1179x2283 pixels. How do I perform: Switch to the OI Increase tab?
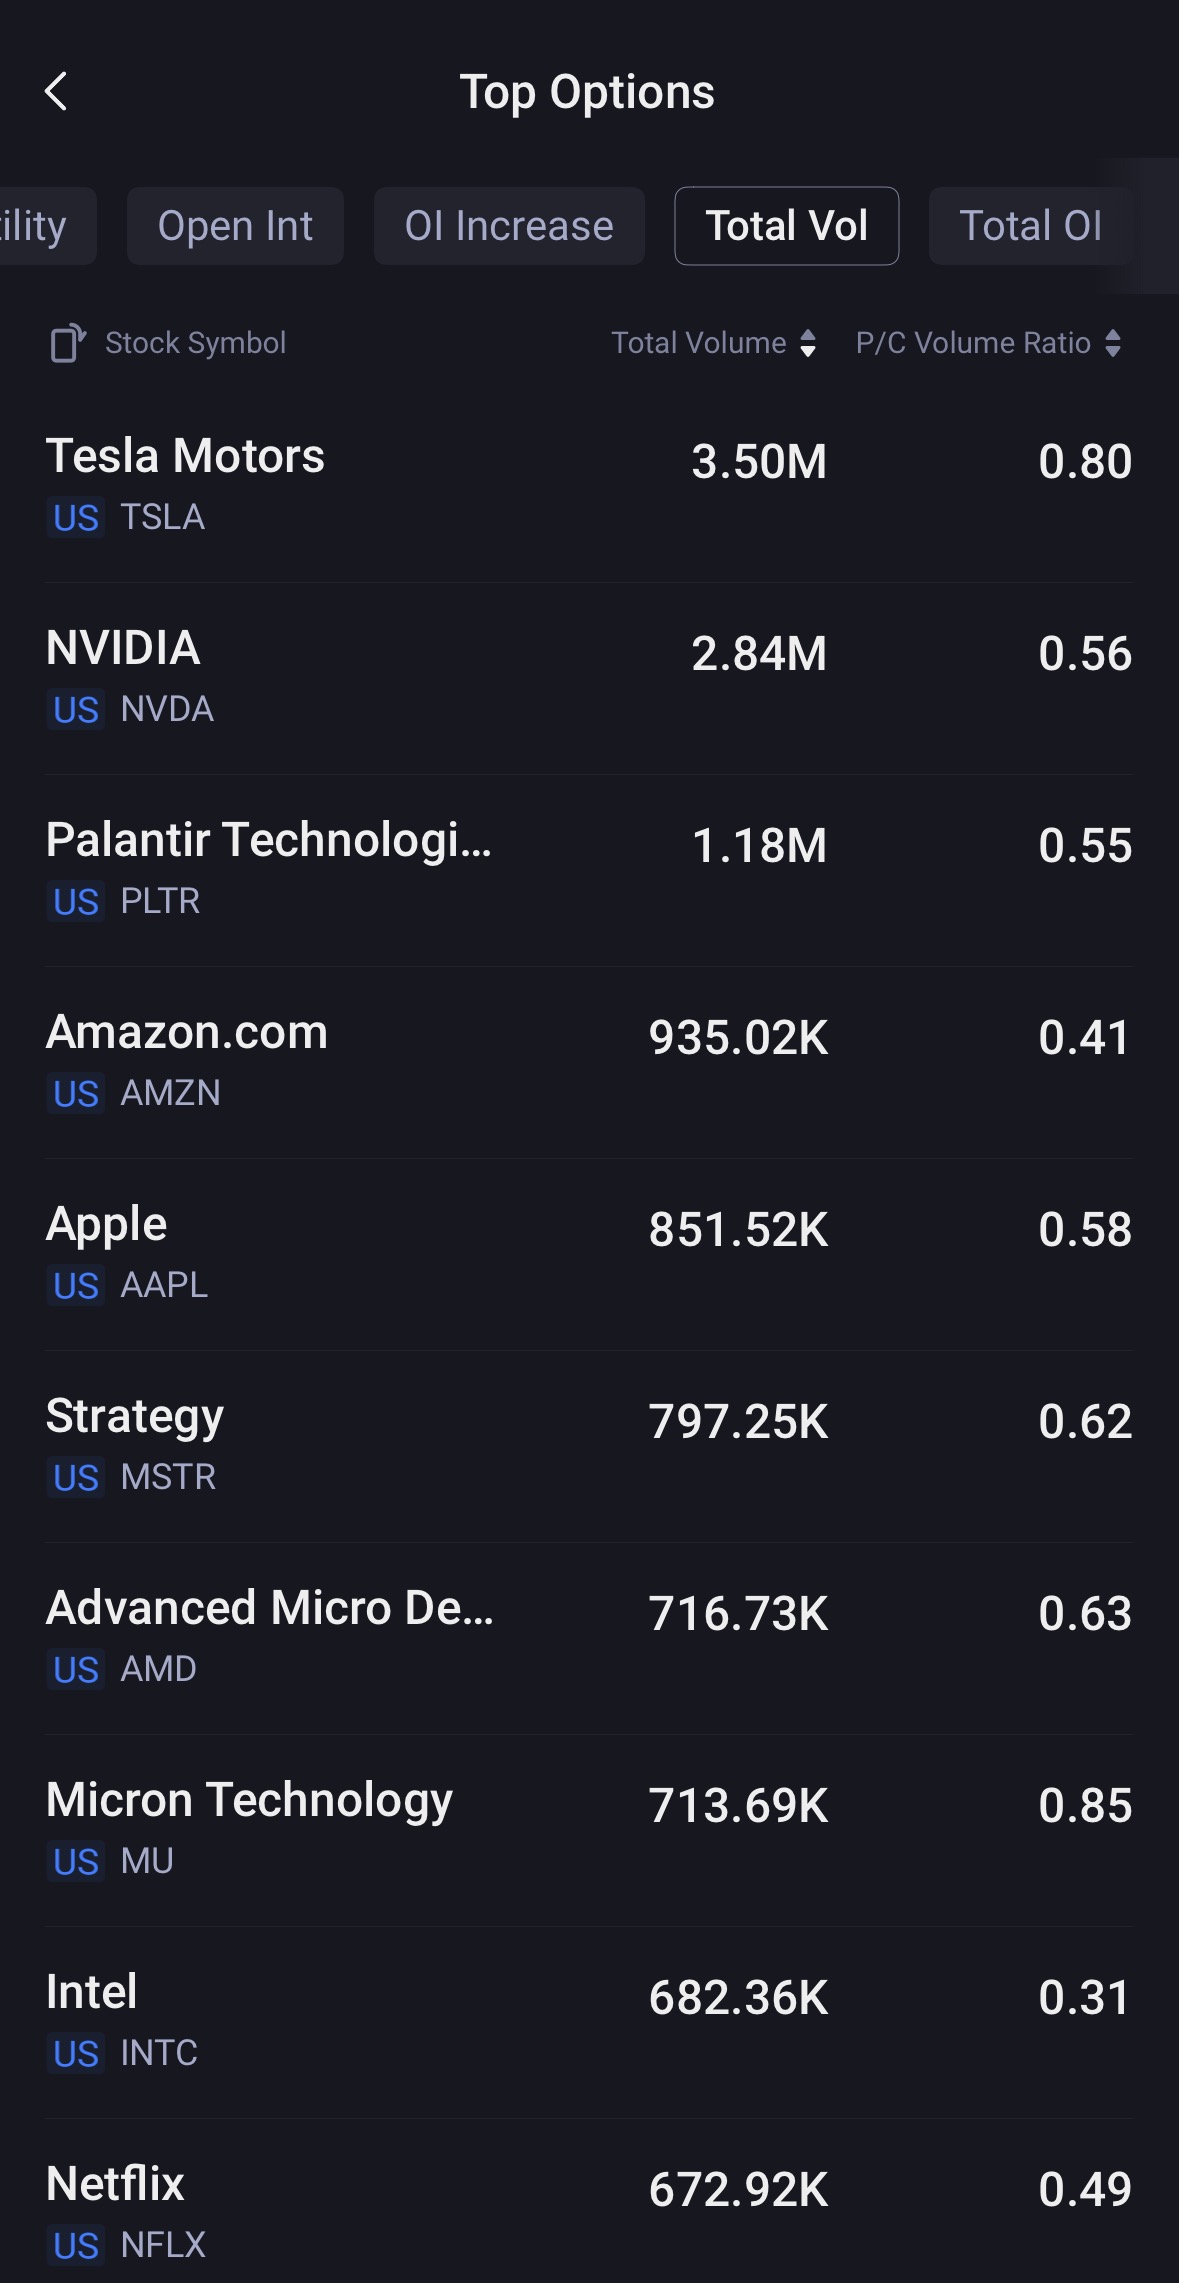(x=509, y=226)
